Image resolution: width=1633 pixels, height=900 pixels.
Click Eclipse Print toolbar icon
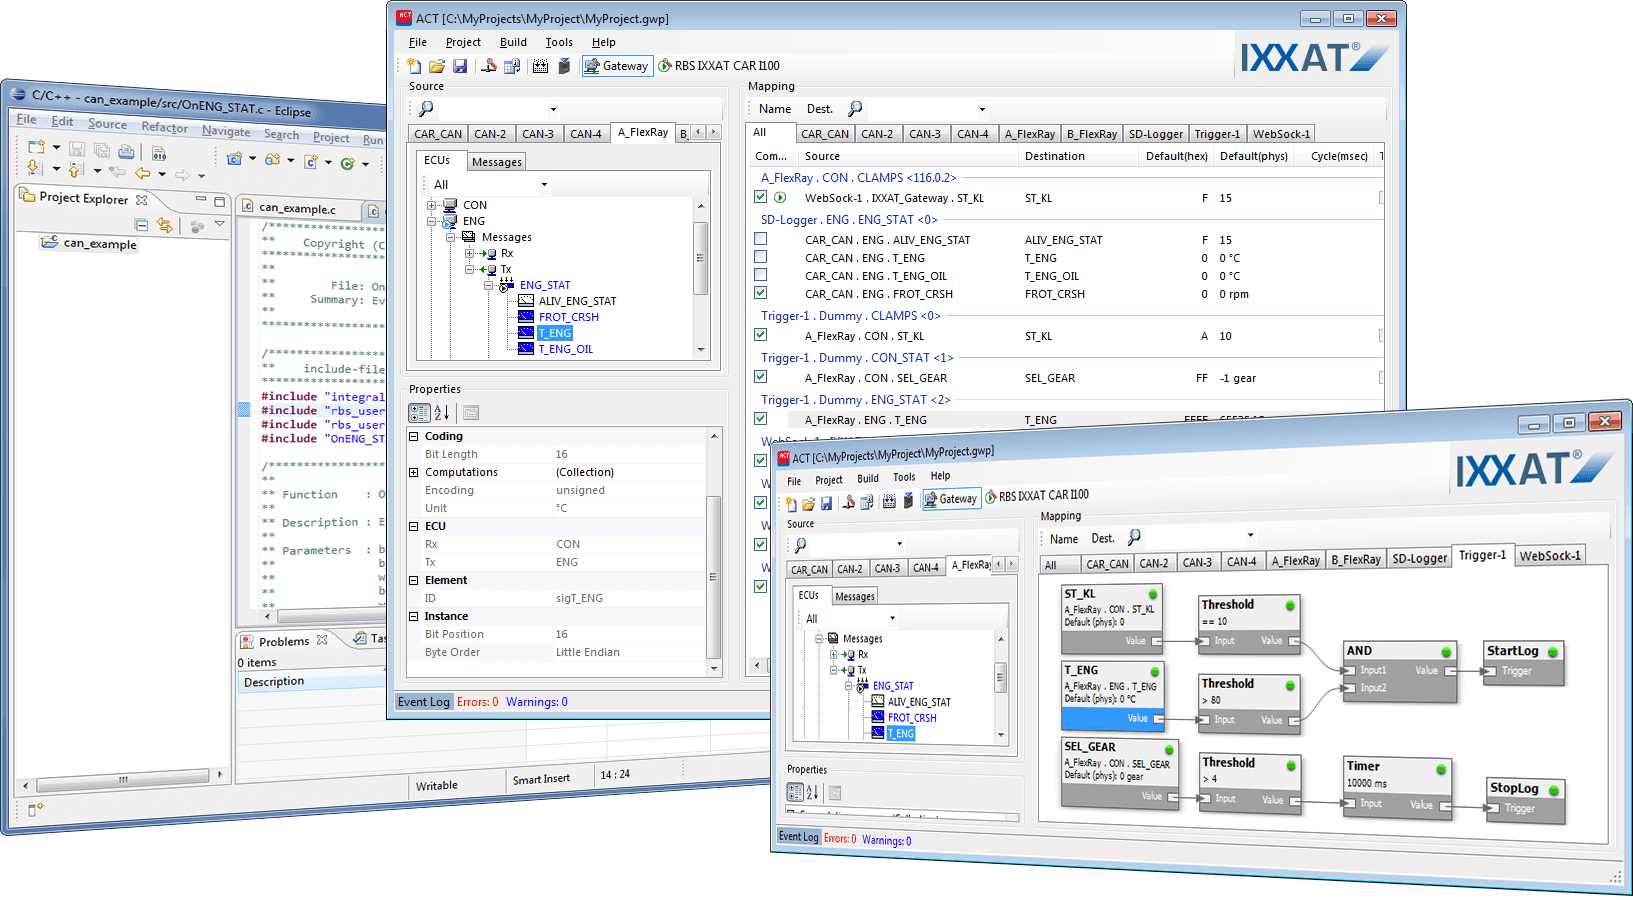tap(126, 152)
